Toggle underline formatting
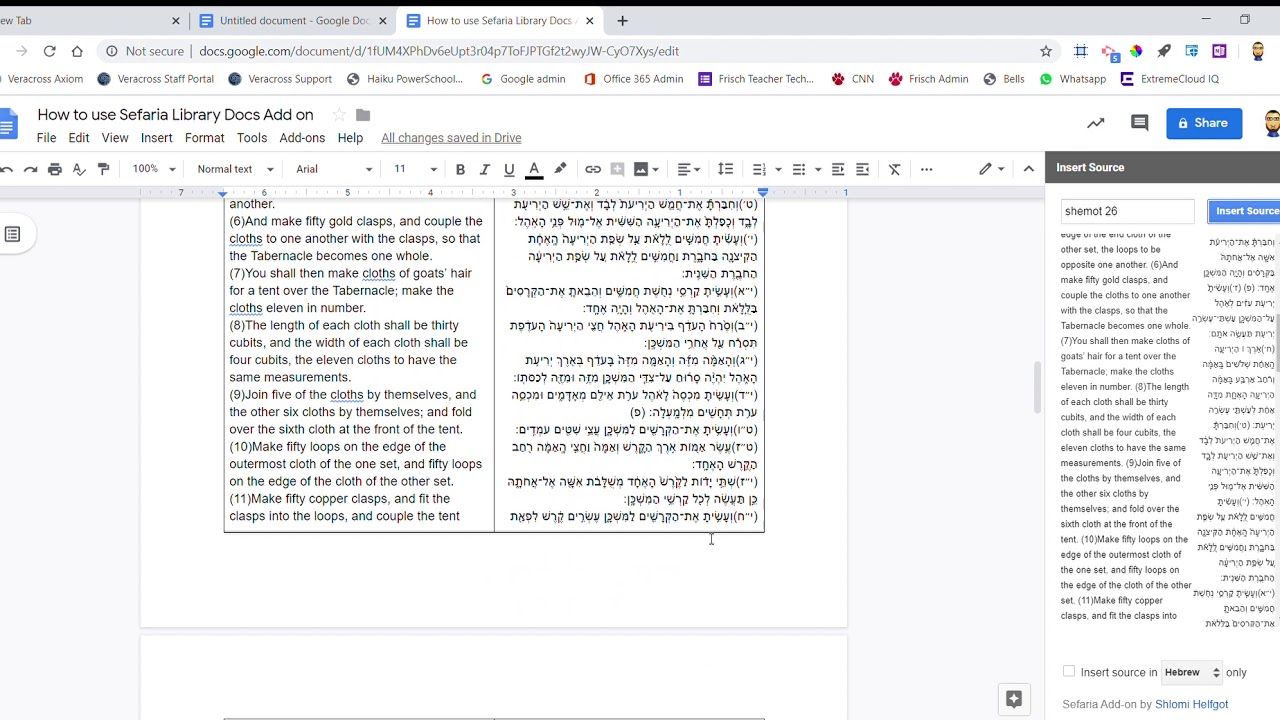The image size is (1280, 720). (509, 169)
